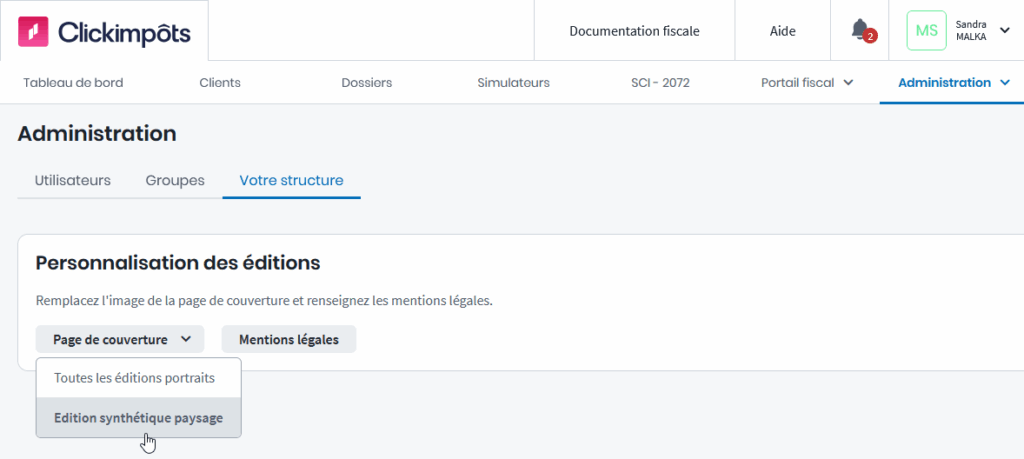This screenshot has width=1024, height=459.
Task: Expand the Administration dropdown
Action: pyautogui.click(x=953, y=83)
